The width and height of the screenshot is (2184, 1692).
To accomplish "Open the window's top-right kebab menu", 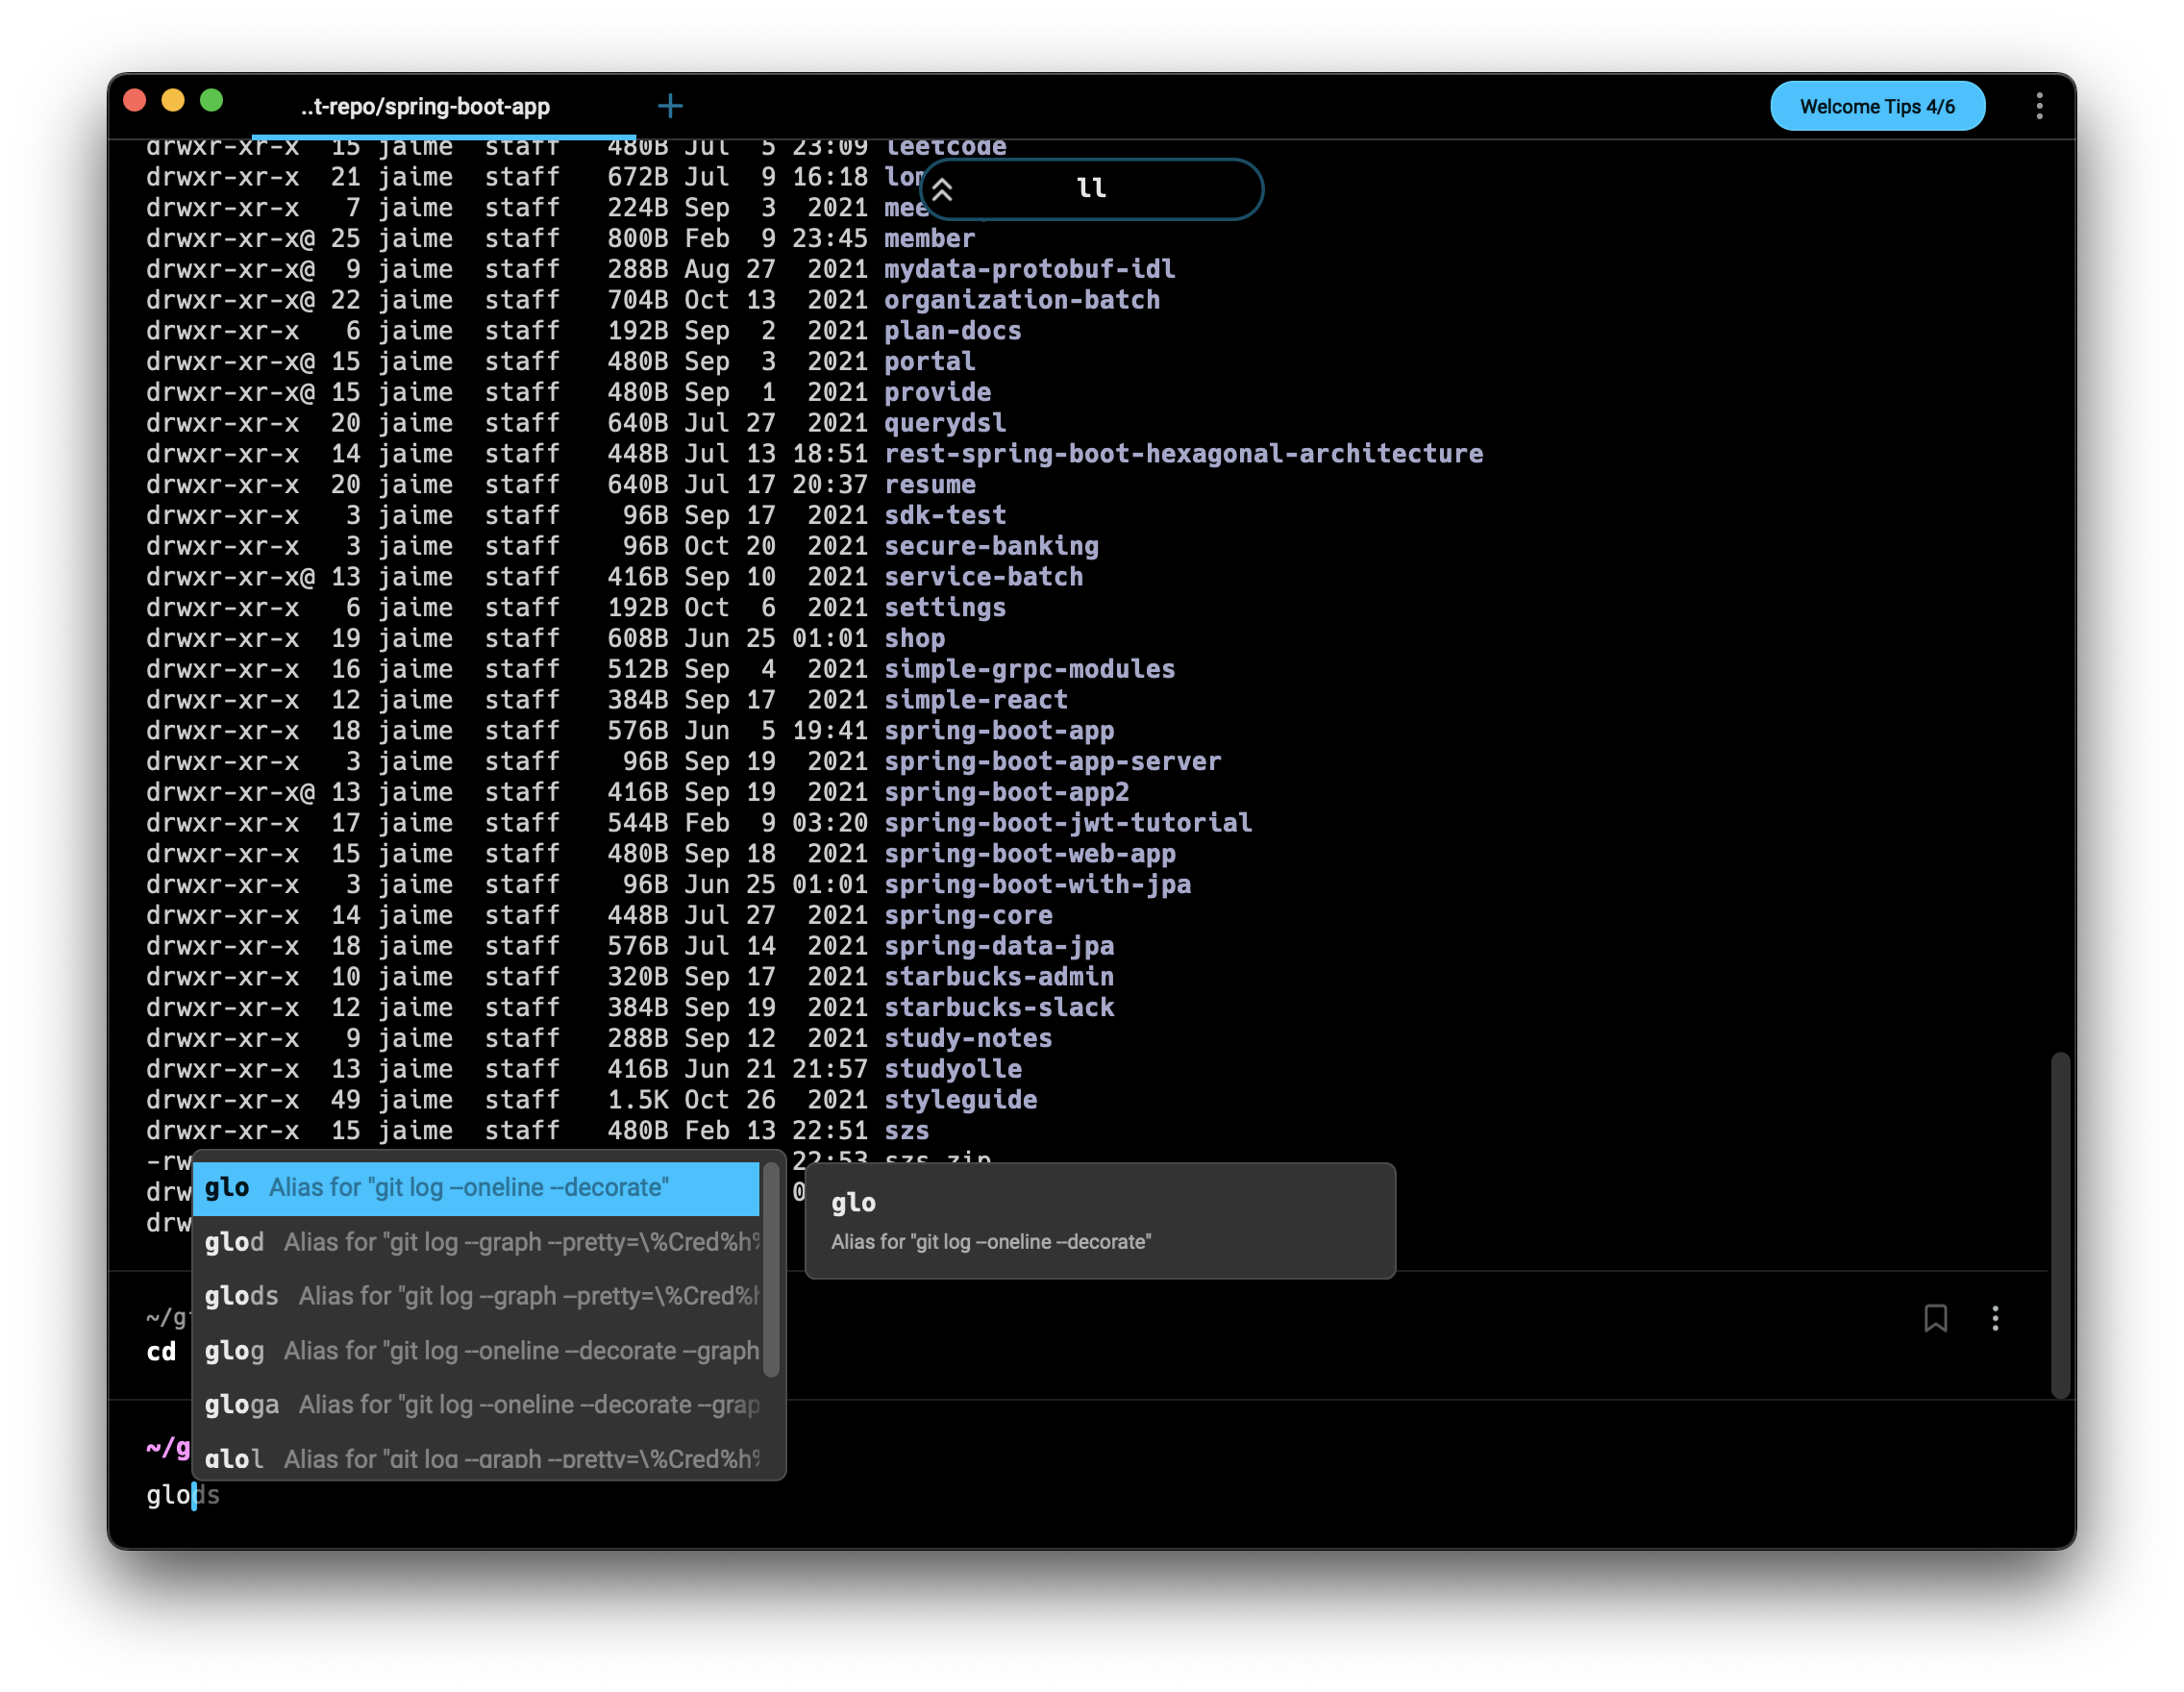I will [2039, 106].
